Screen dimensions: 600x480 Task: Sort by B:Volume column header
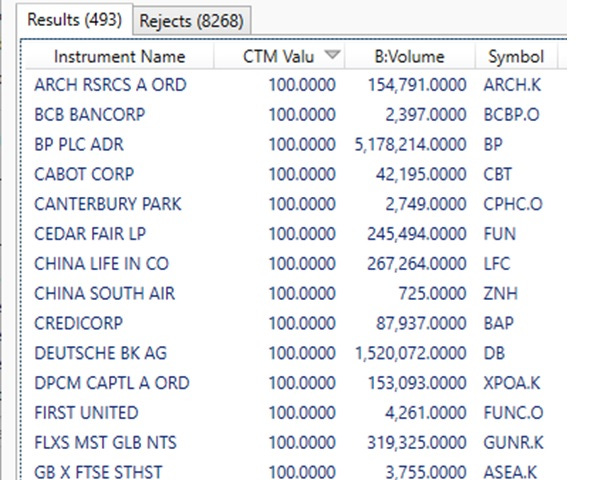point(409,57)
